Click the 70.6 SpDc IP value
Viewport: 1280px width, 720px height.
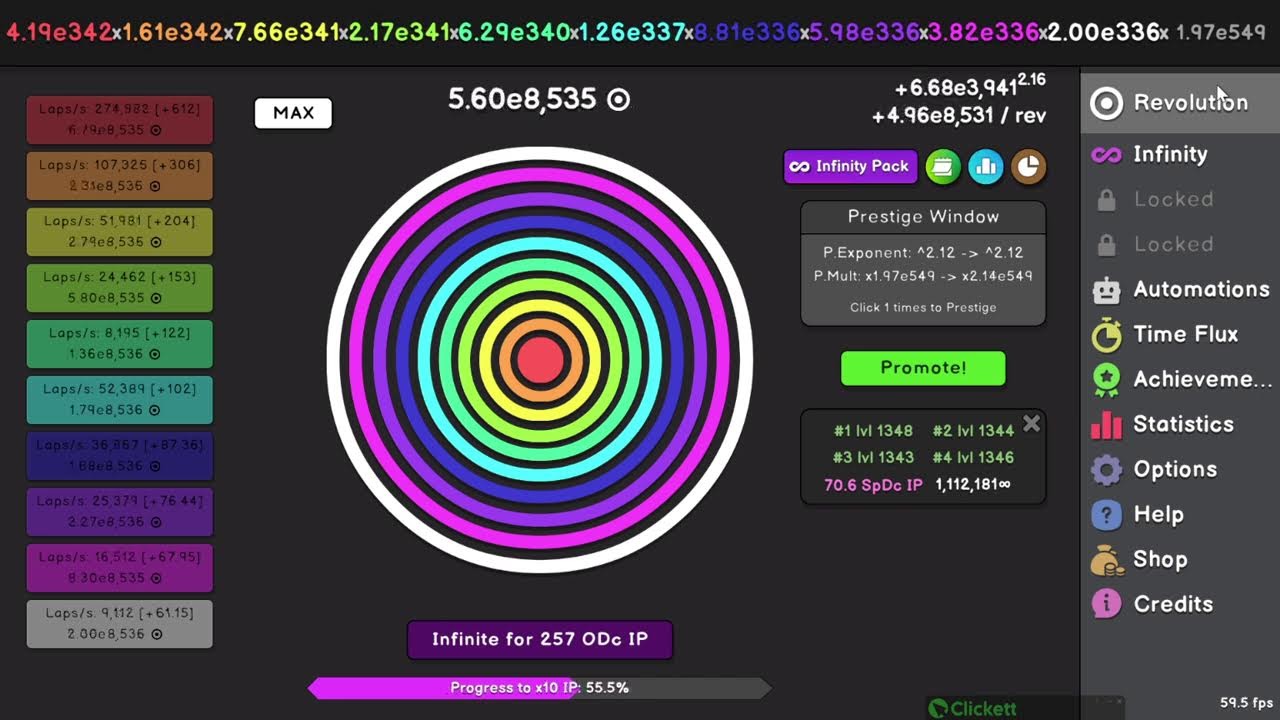873,485
